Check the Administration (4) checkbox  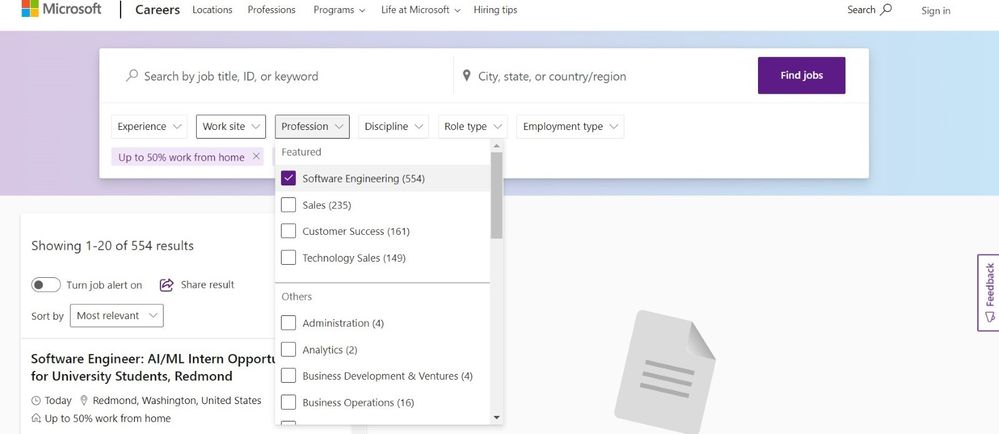coord(289,323)
